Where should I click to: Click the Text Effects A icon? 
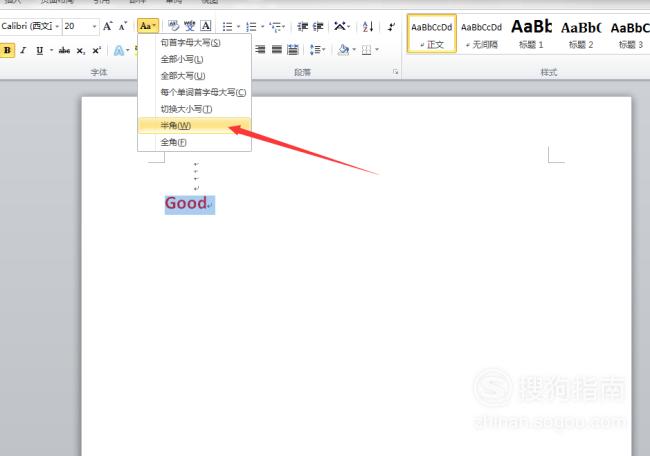[119, 50]
